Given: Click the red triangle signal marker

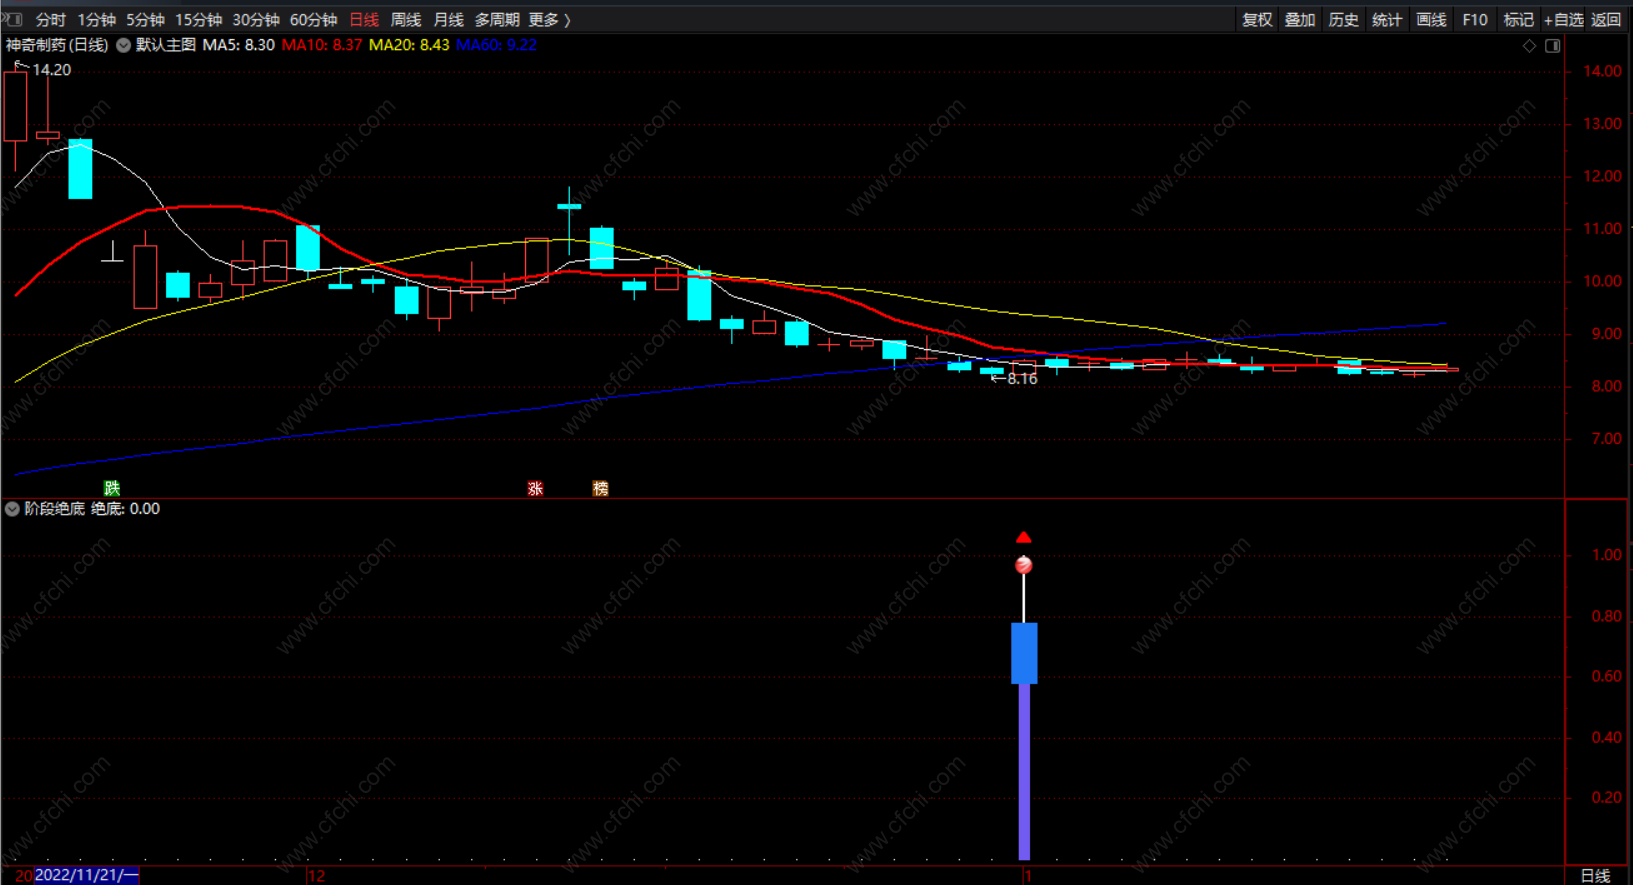Looking at the screenshot, I should coord(1023,538).
